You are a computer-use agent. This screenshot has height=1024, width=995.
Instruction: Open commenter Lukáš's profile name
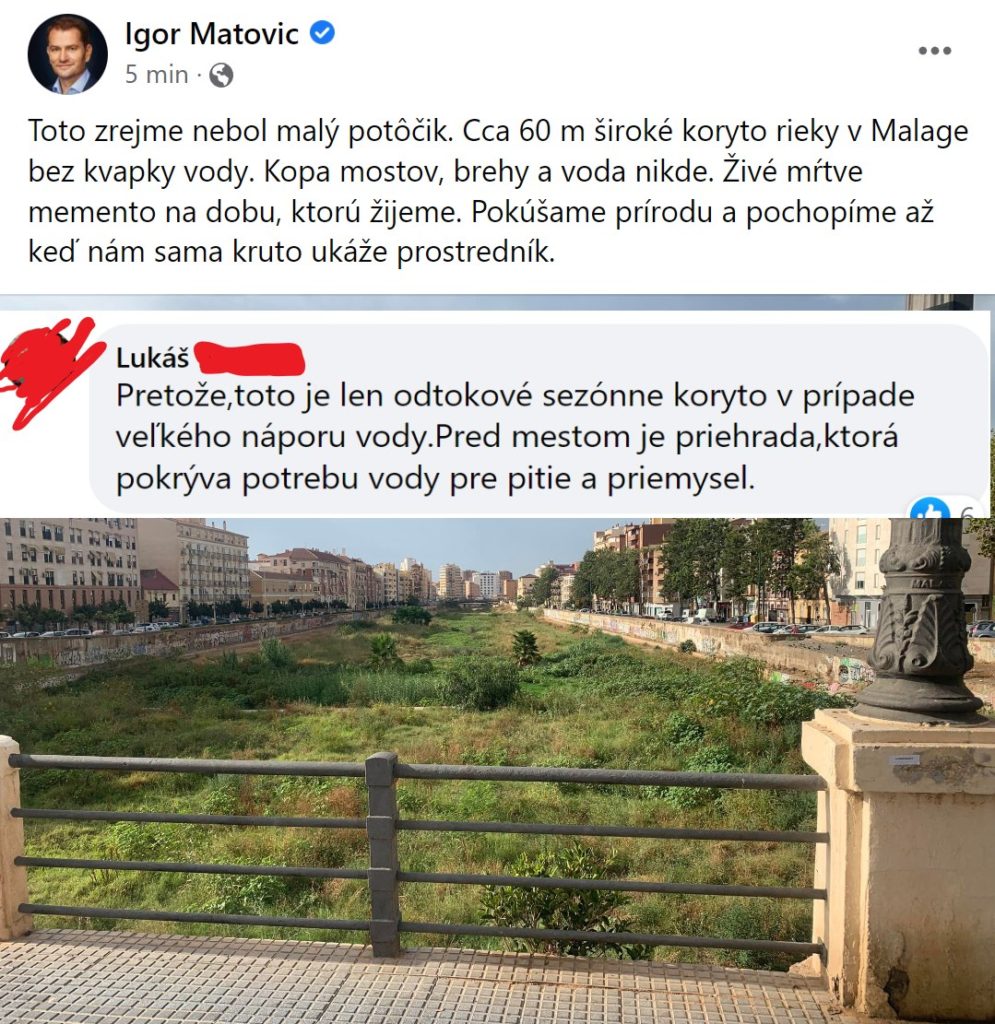(152, 358)
